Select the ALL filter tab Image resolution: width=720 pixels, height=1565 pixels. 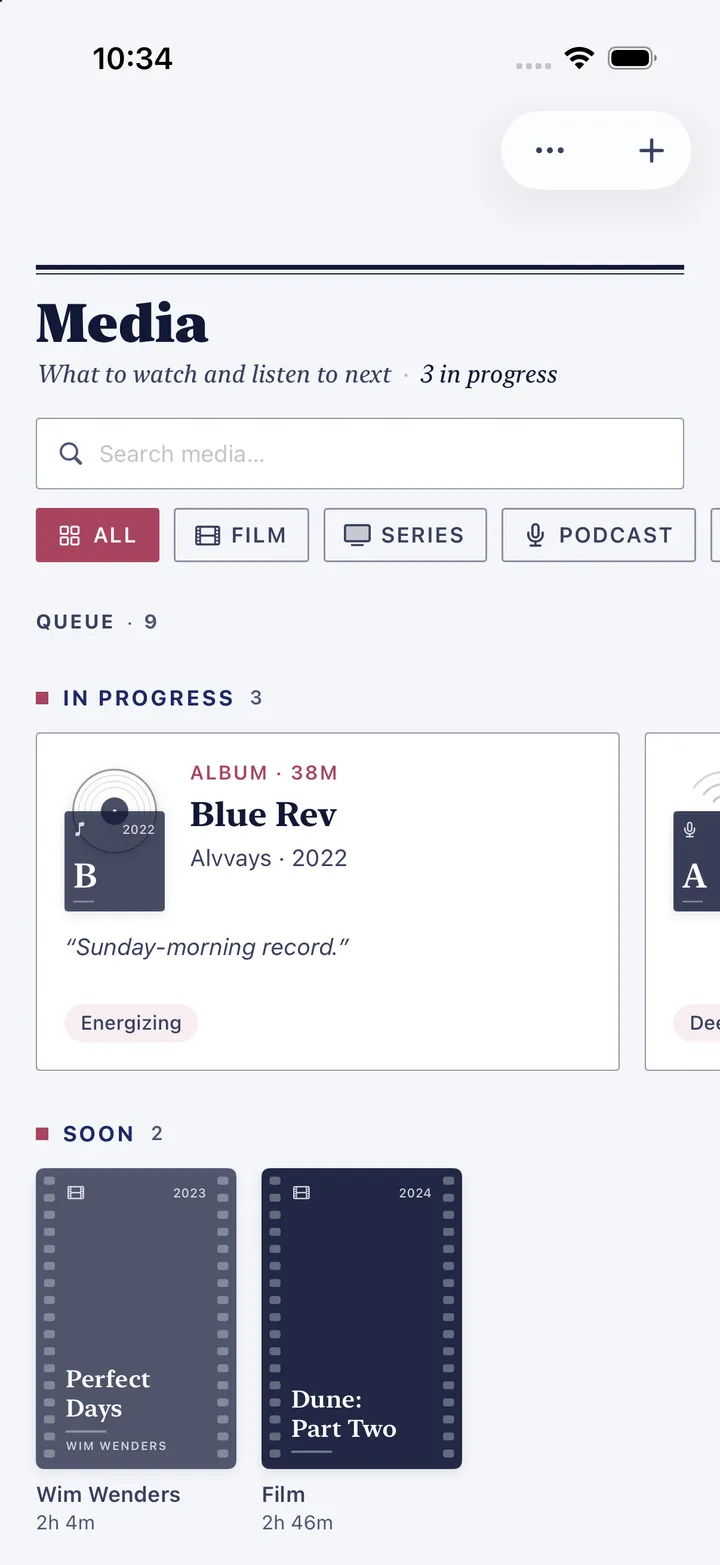[98, 535]
